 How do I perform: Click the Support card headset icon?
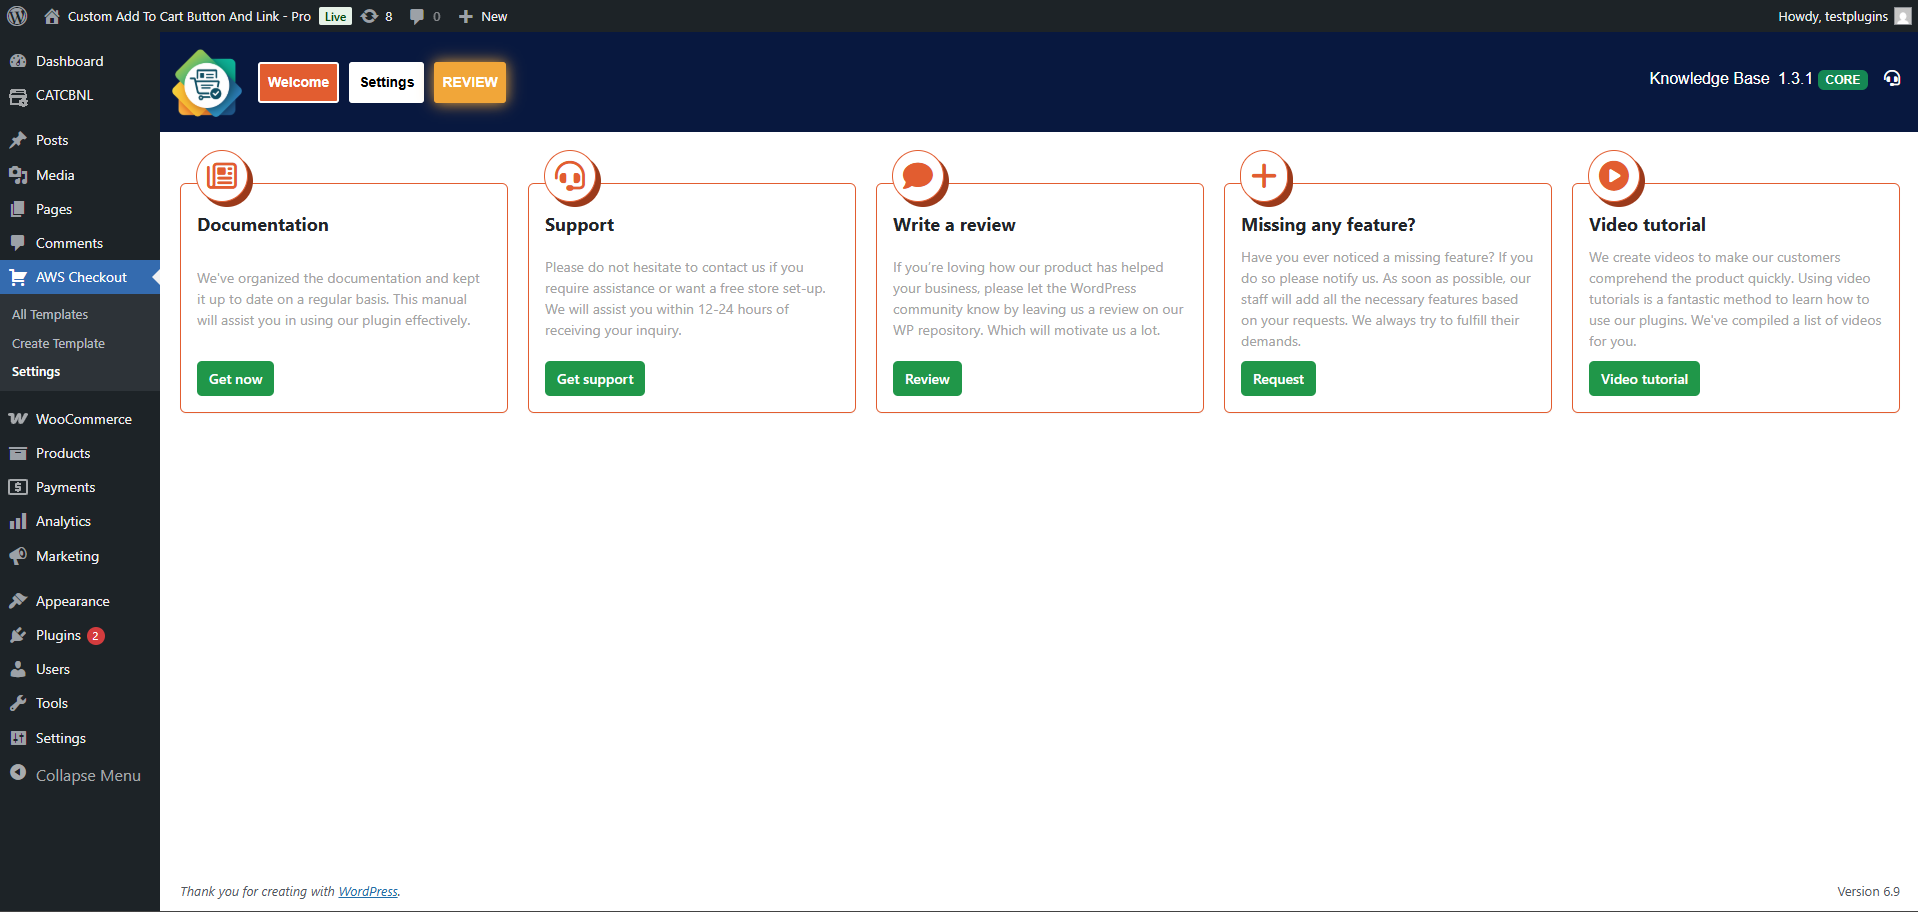click(x=570, y=176)
